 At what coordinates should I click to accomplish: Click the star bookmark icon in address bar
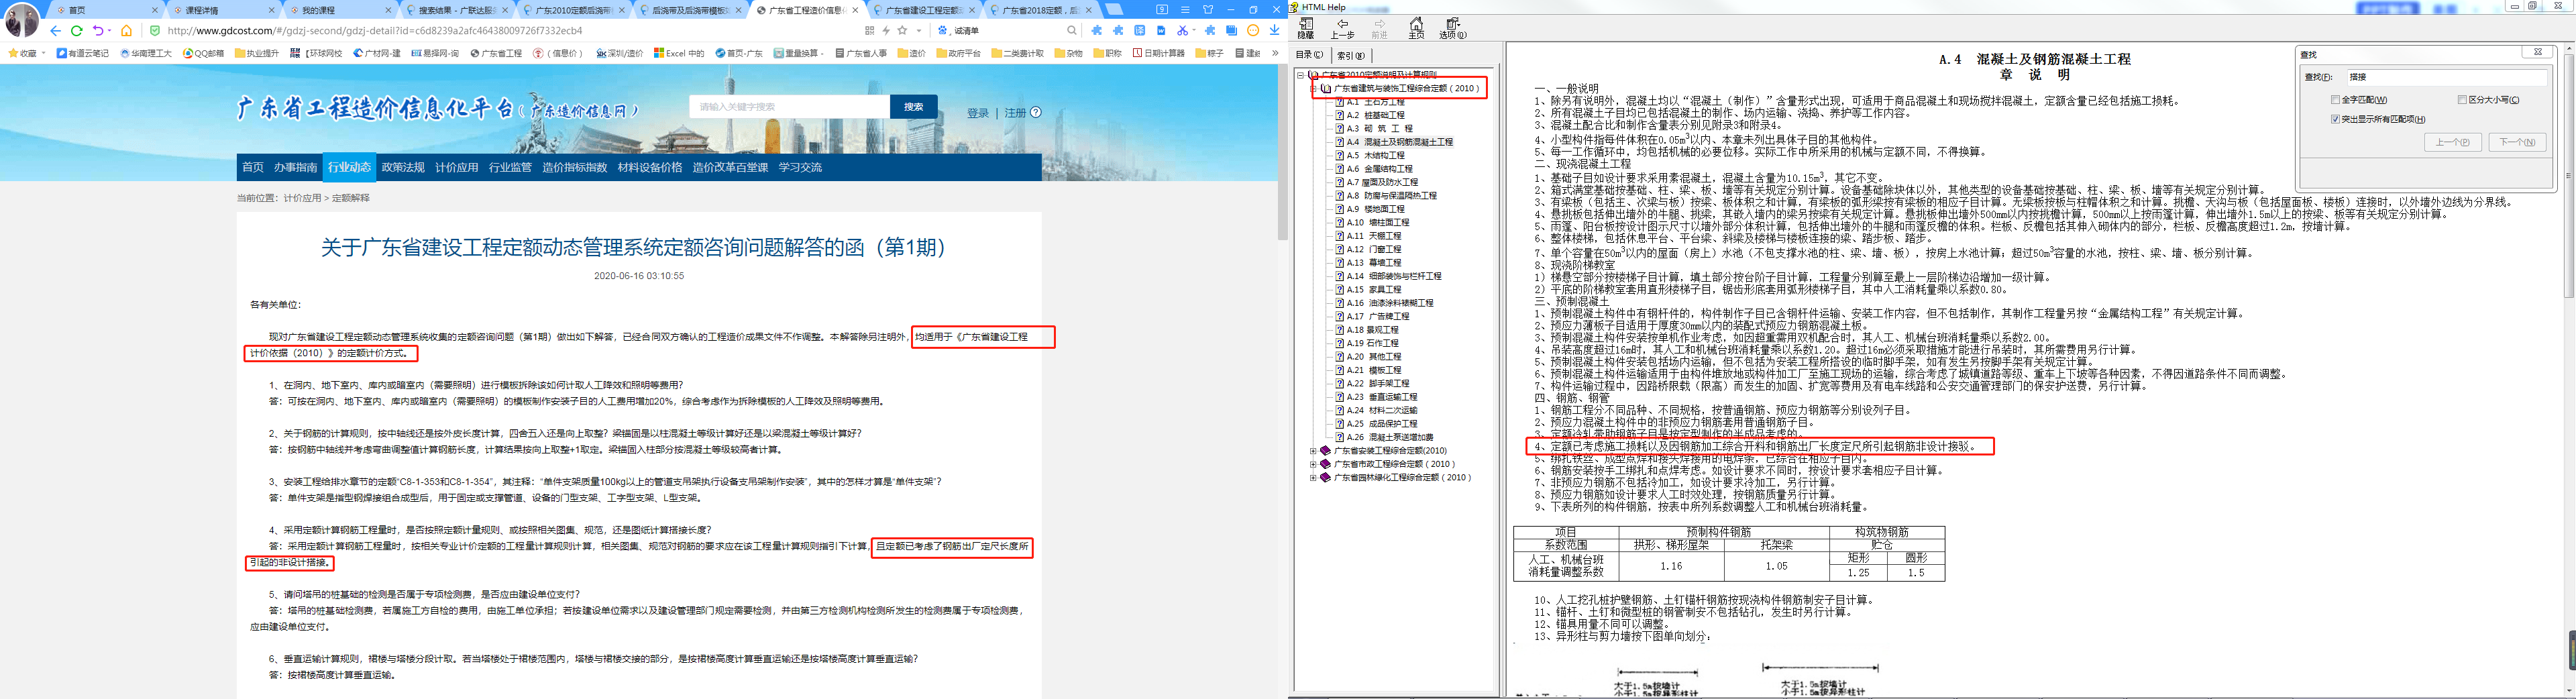902,30
